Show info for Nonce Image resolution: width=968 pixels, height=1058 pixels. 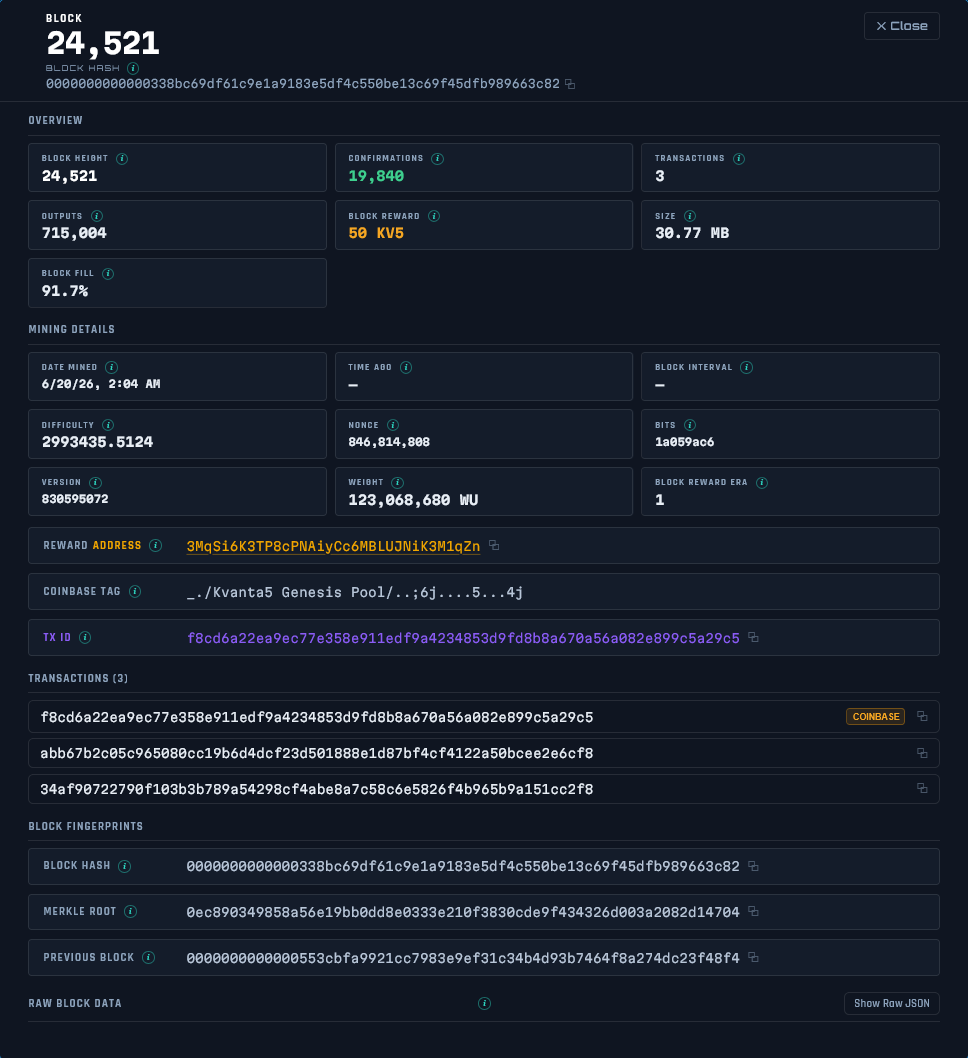[393, 425]
